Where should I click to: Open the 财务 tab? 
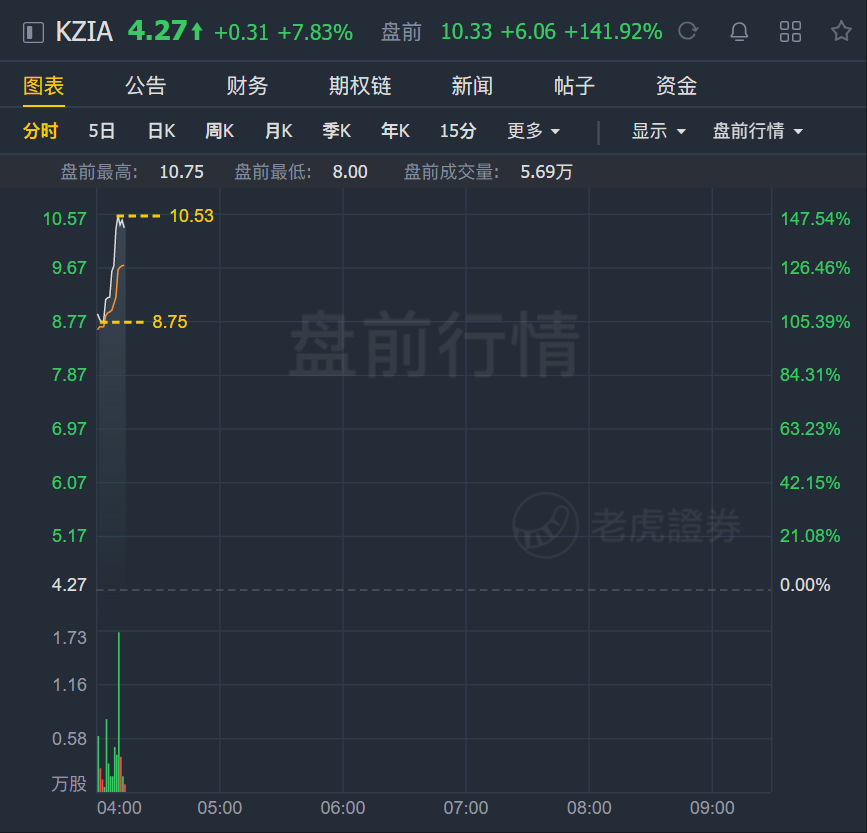point(247,86)
